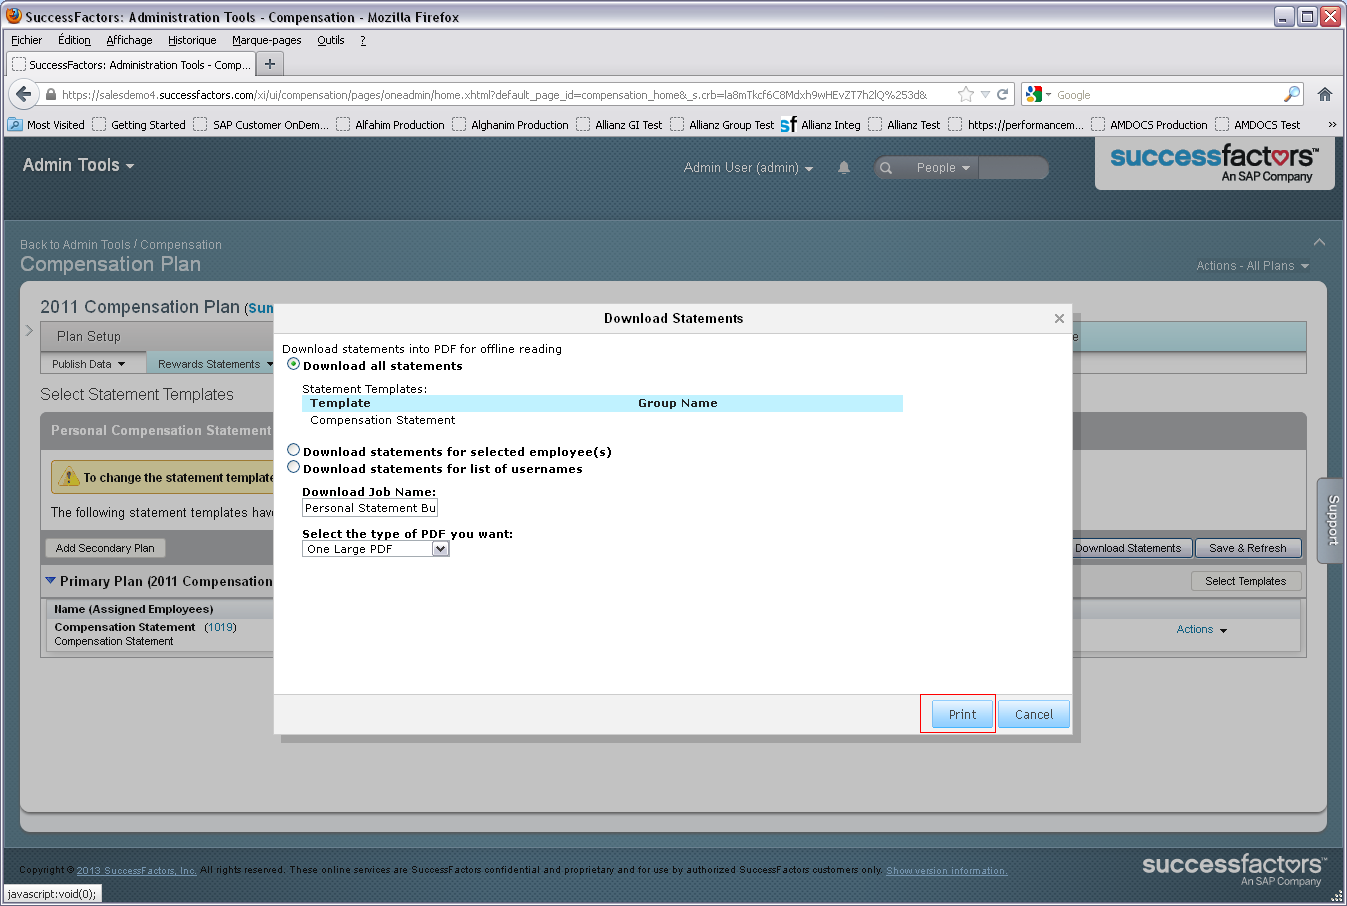Open the Plan Setup tab
Image resolution: width=1347 pixels, height=906 pixels.
tap(89, 336)
